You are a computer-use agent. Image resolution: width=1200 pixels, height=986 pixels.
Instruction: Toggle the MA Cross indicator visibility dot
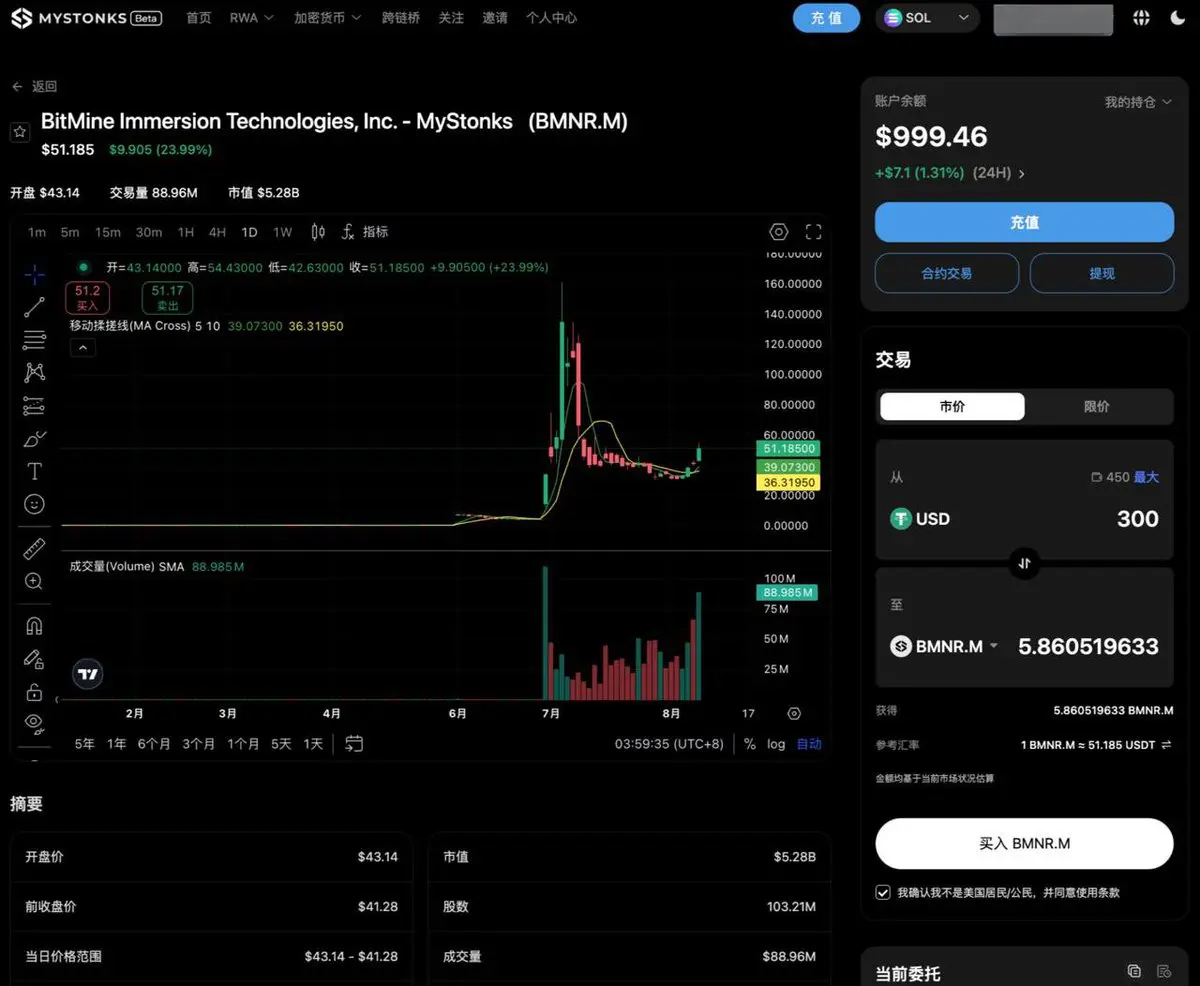[x=84, y=267]
